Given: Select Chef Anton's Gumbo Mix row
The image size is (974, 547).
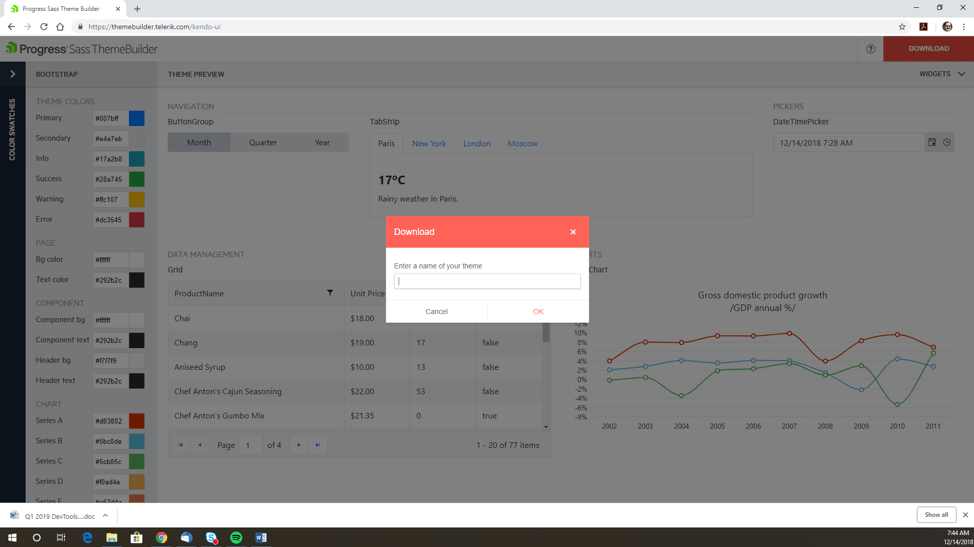Looking at the screenshot, I should coord(355,416).
